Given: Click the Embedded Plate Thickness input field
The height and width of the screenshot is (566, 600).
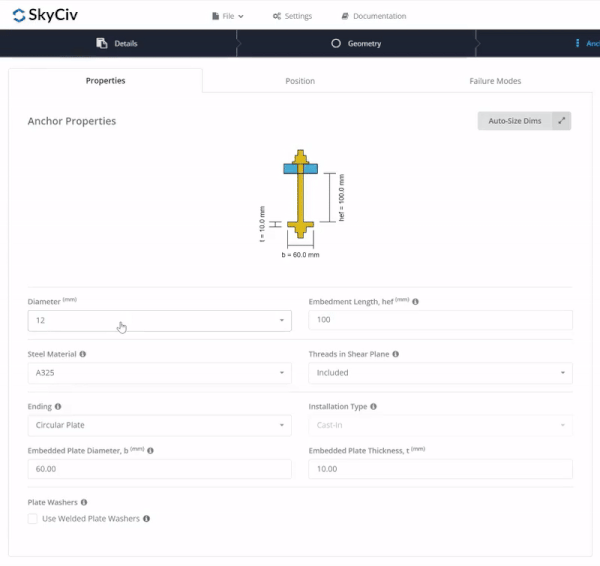Looking at the screenshot, I should [440, 469].
